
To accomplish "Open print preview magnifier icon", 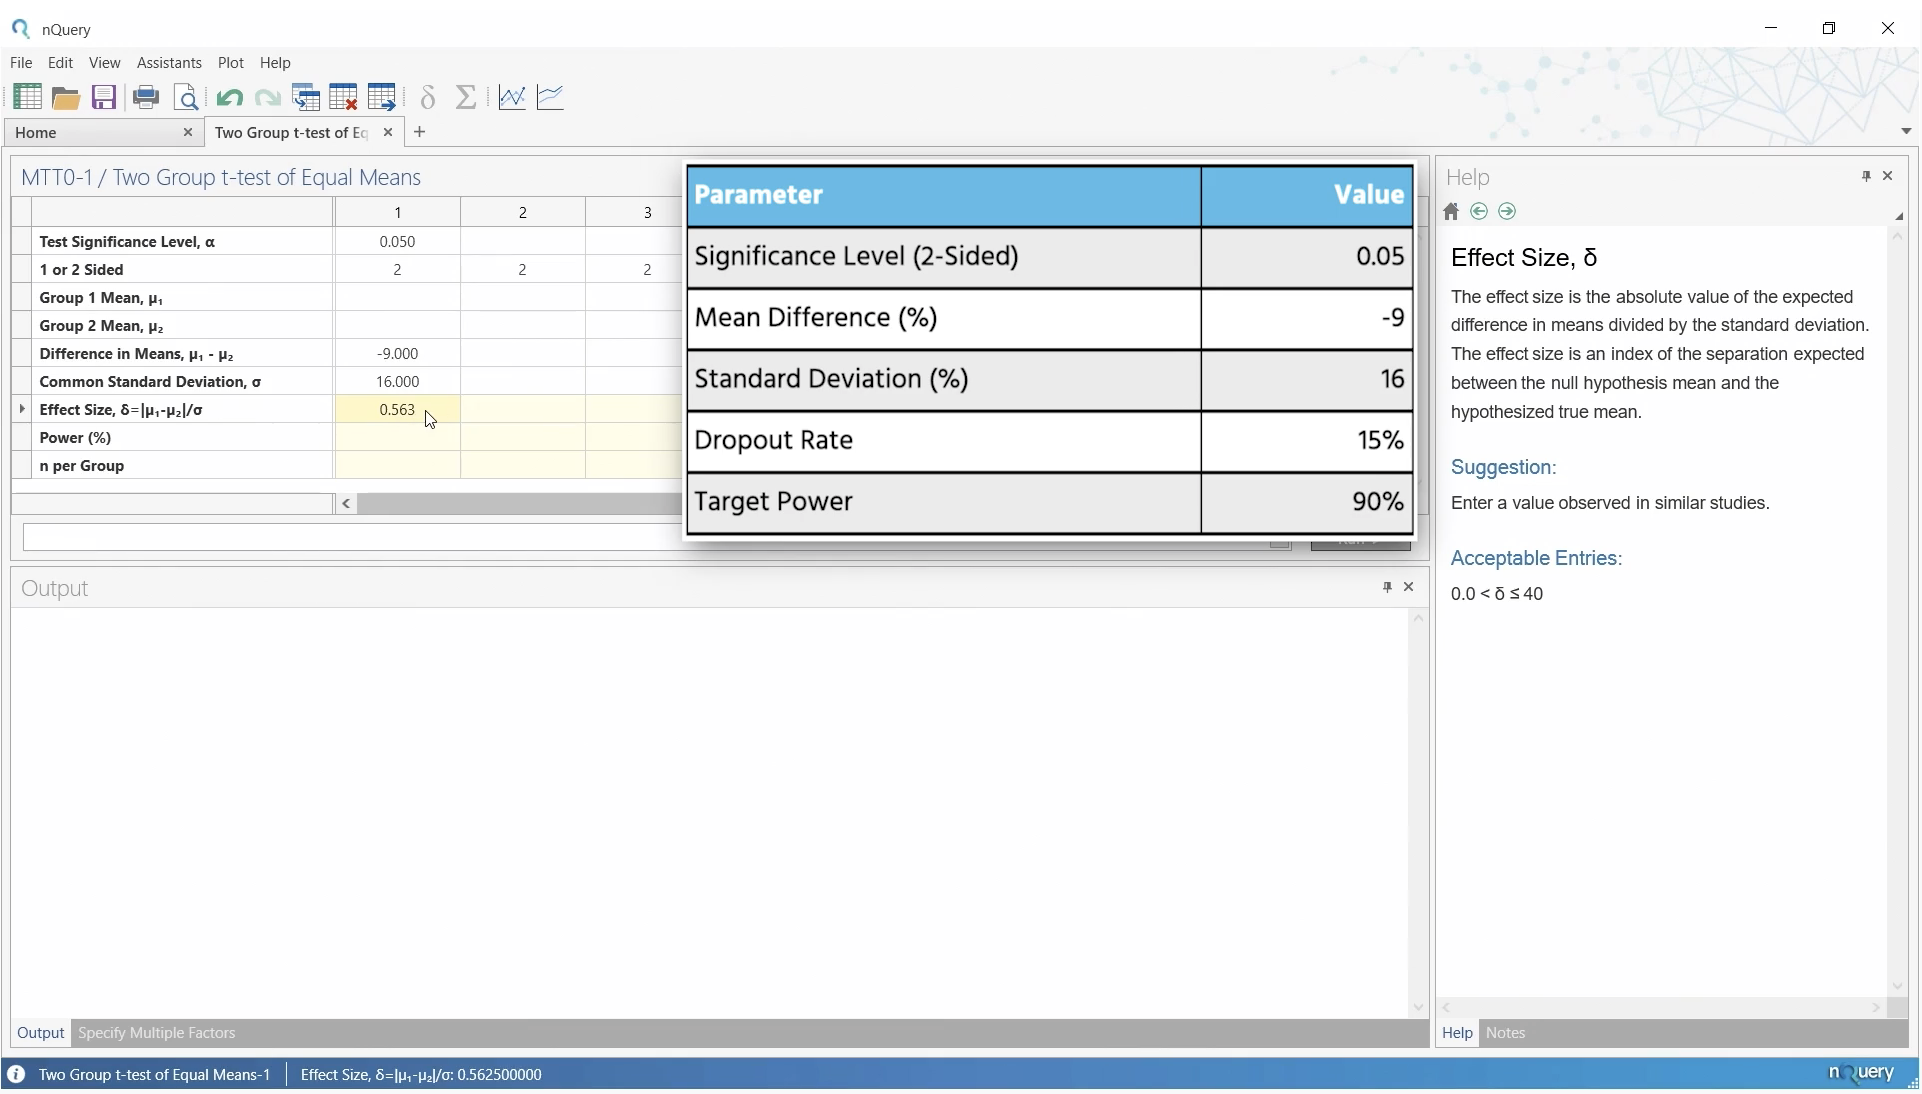I will click(187, 97).
